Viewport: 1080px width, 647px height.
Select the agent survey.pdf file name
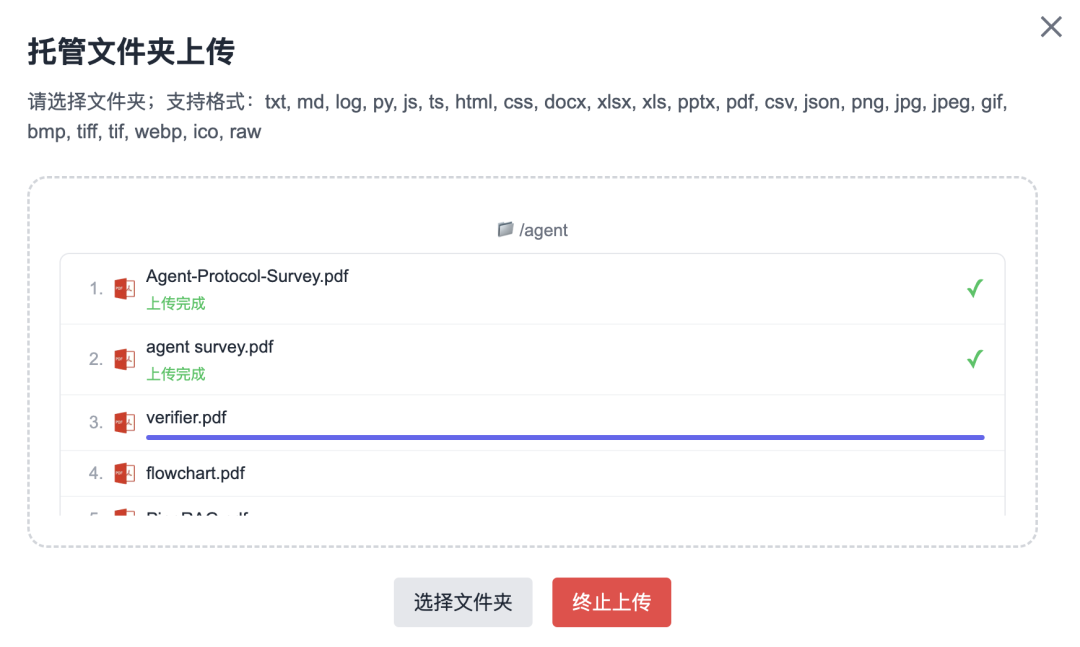click(x=209, y=347)
